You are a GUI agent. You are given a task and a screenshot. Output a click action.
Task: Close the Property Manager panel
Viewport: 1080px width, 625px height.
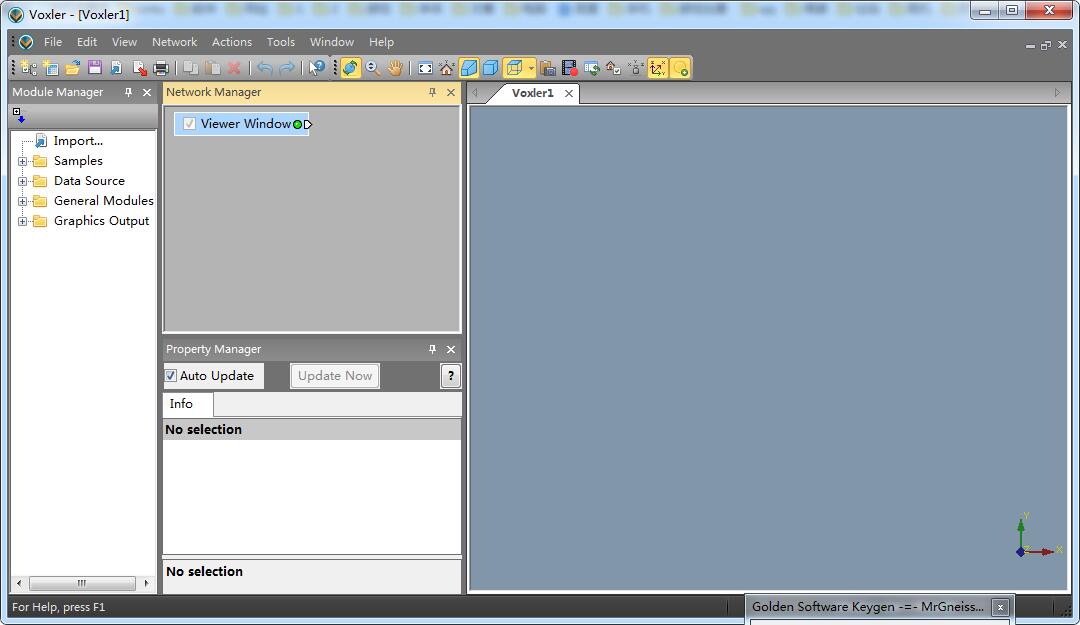[451, 349]
